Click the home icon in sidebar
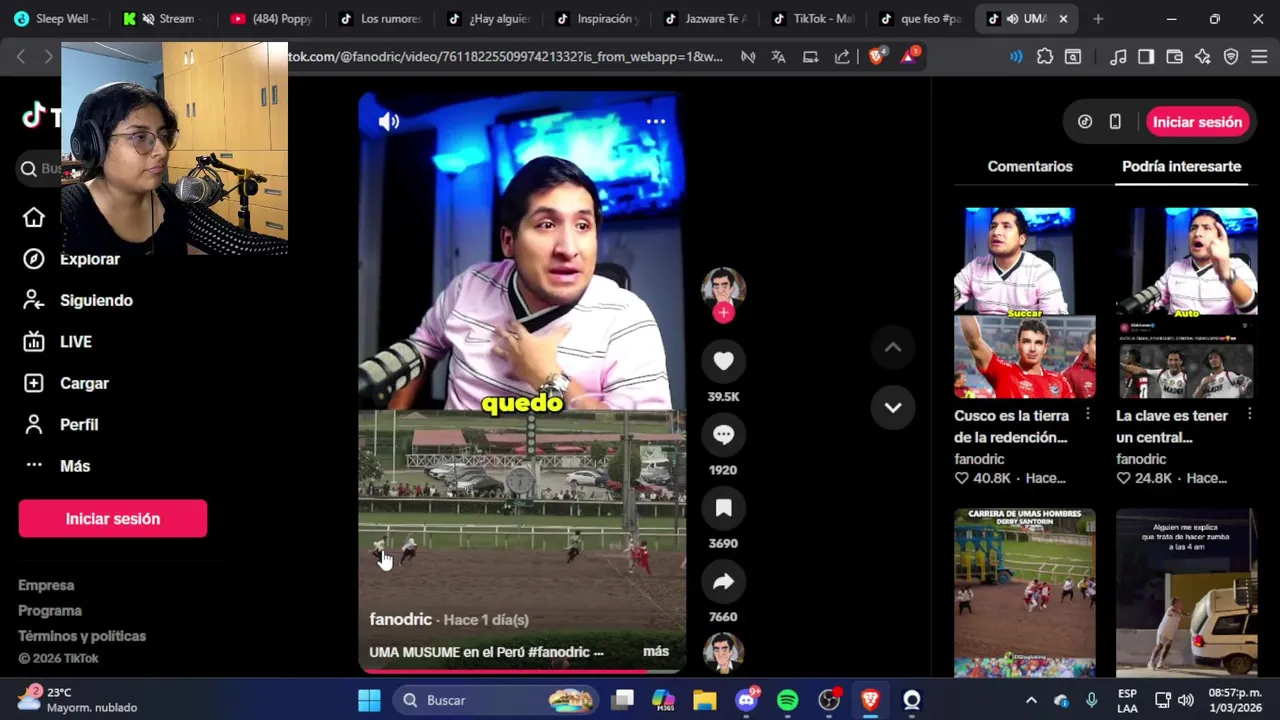1280x720 pixels. click(34, 218)
